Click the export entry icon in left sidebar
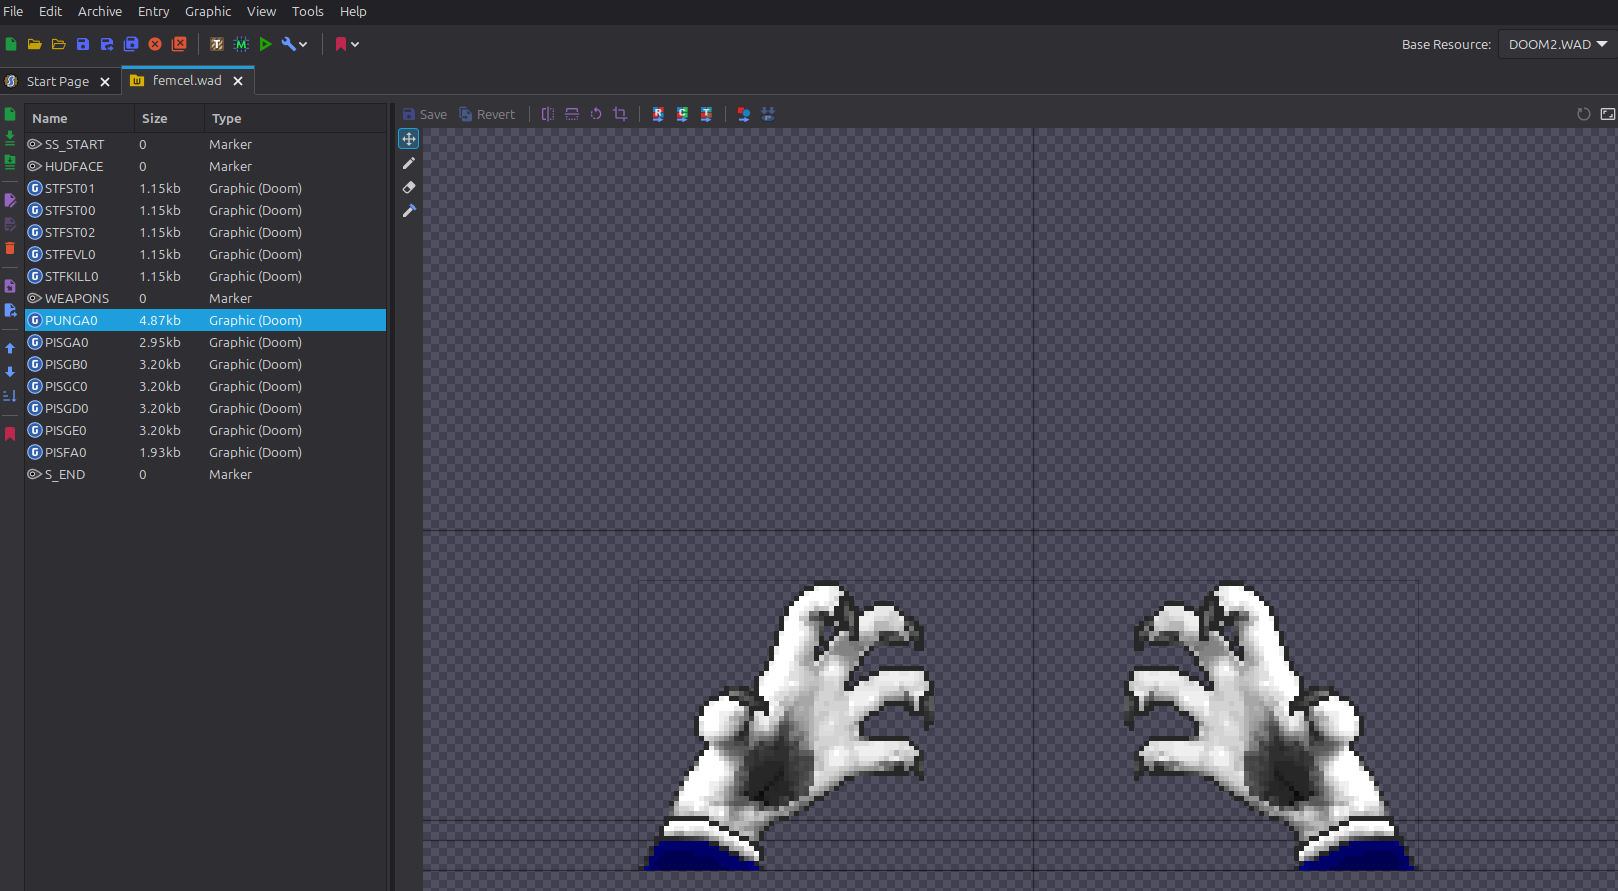1618x891 pixels. (x=10, y=310)
